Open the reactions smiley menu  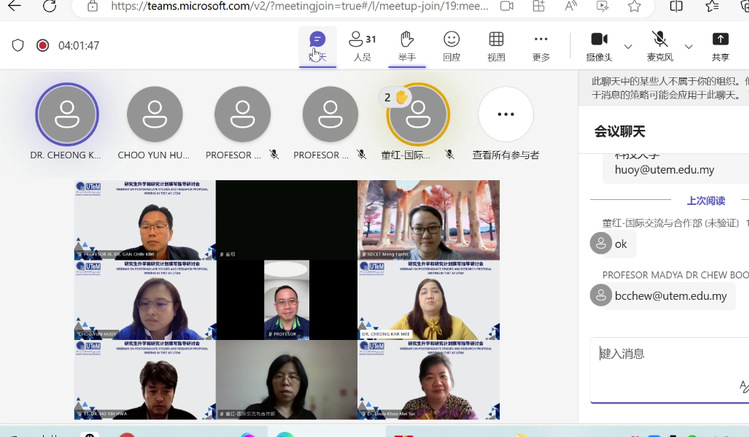click(451, 45)
